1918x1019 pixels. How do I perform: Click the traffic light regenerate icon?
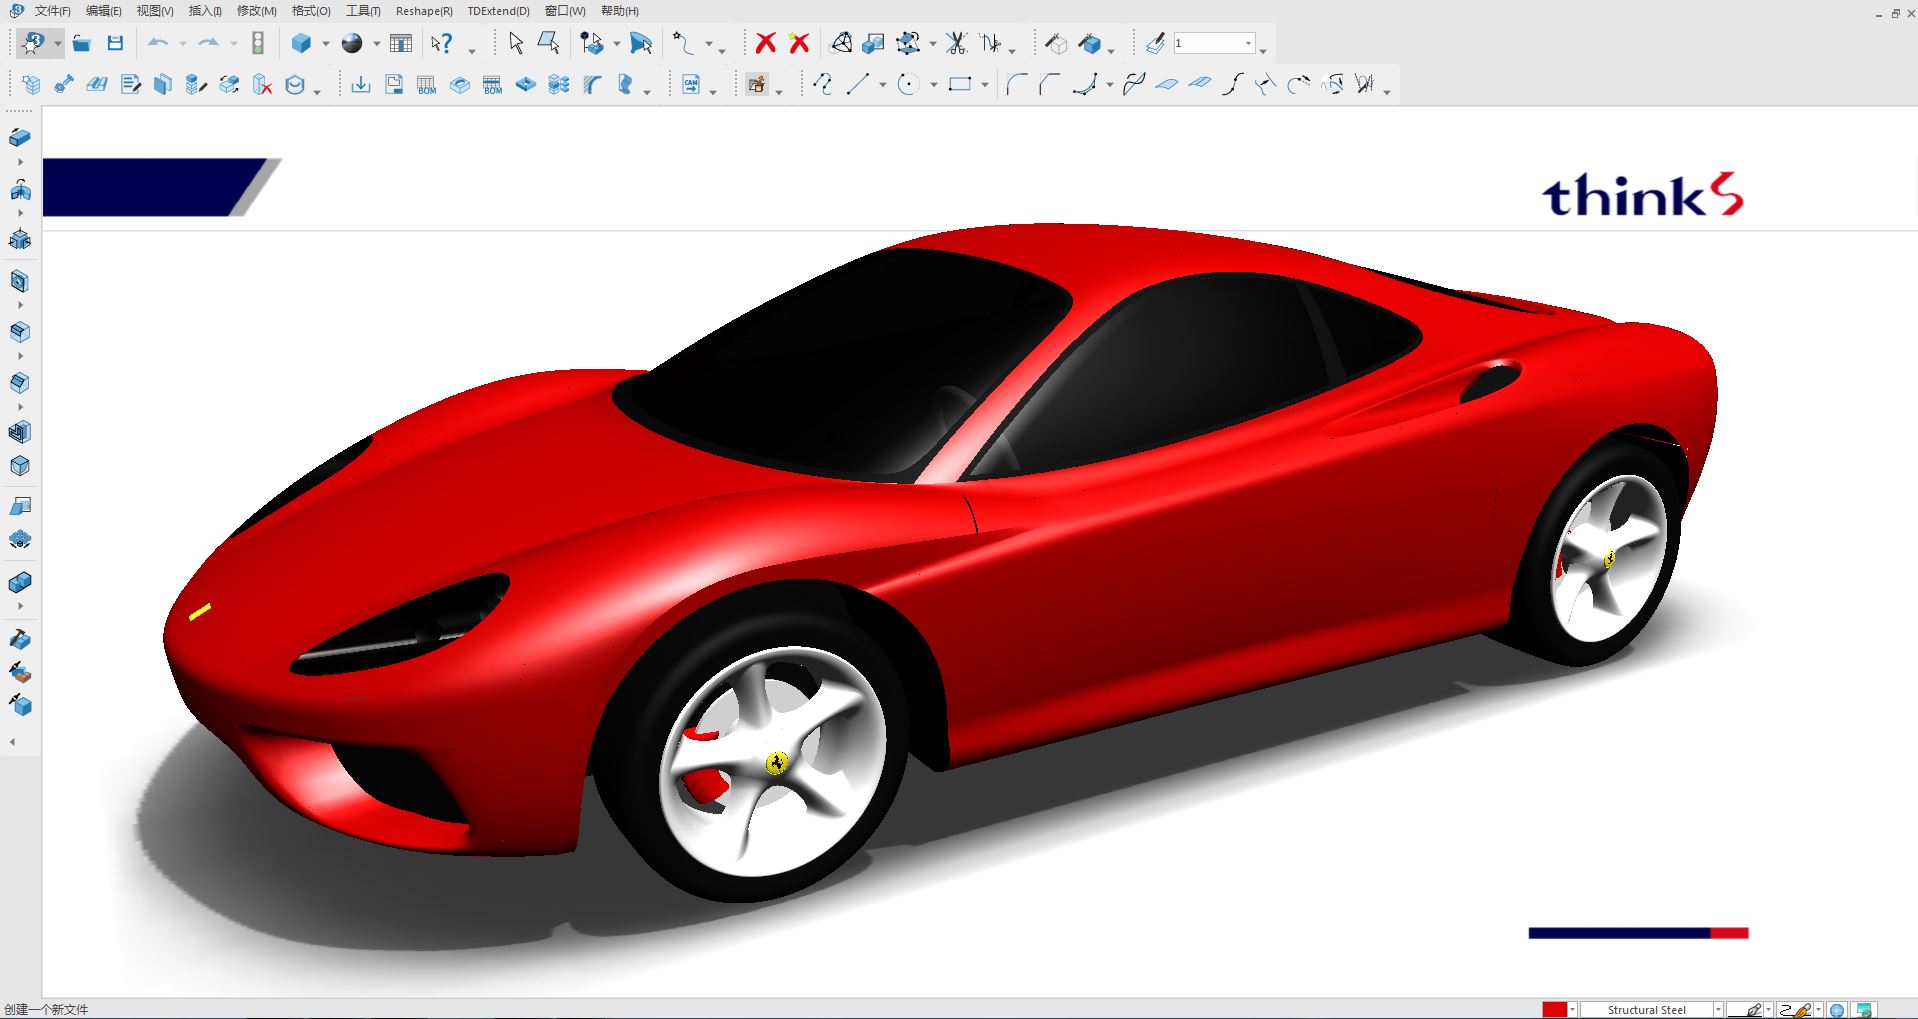coord(257,43)
